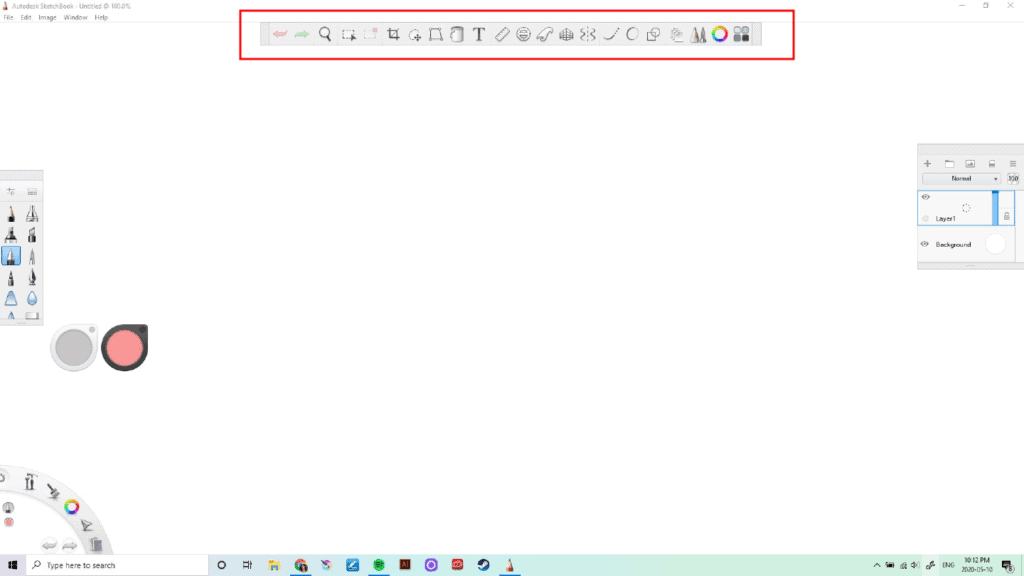Open the Image menu
1024x576 pixels.
[x=47, y=18]
